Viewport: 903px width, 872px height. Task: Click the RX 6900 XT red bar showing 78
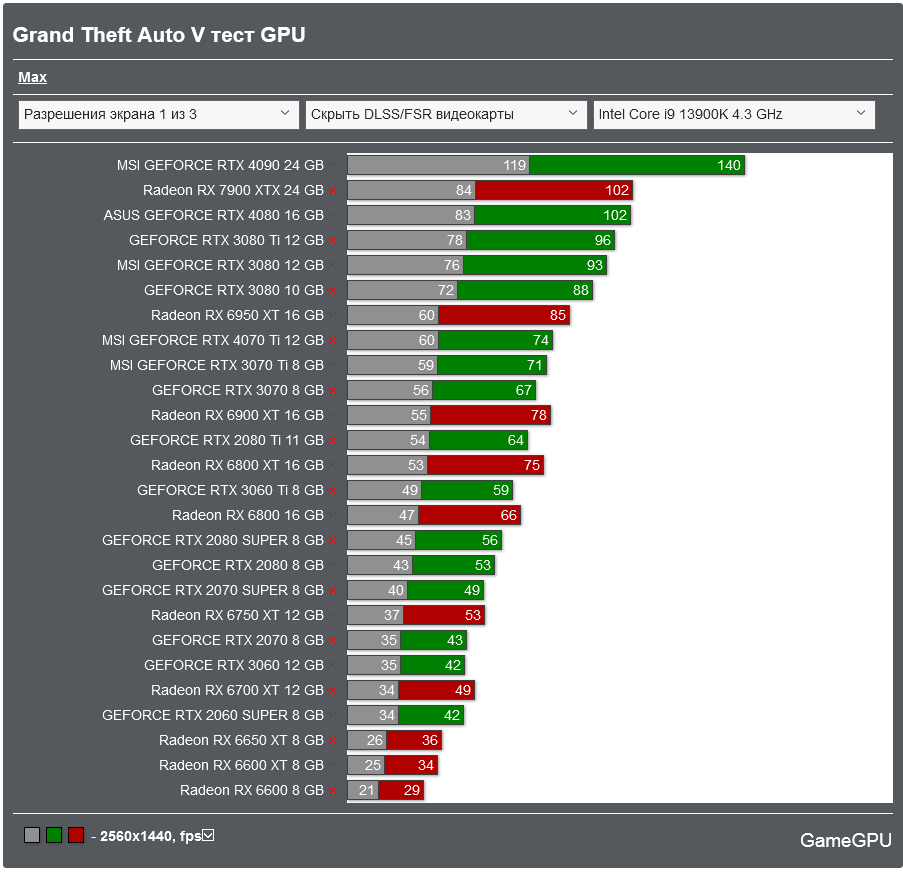[491, 415]
